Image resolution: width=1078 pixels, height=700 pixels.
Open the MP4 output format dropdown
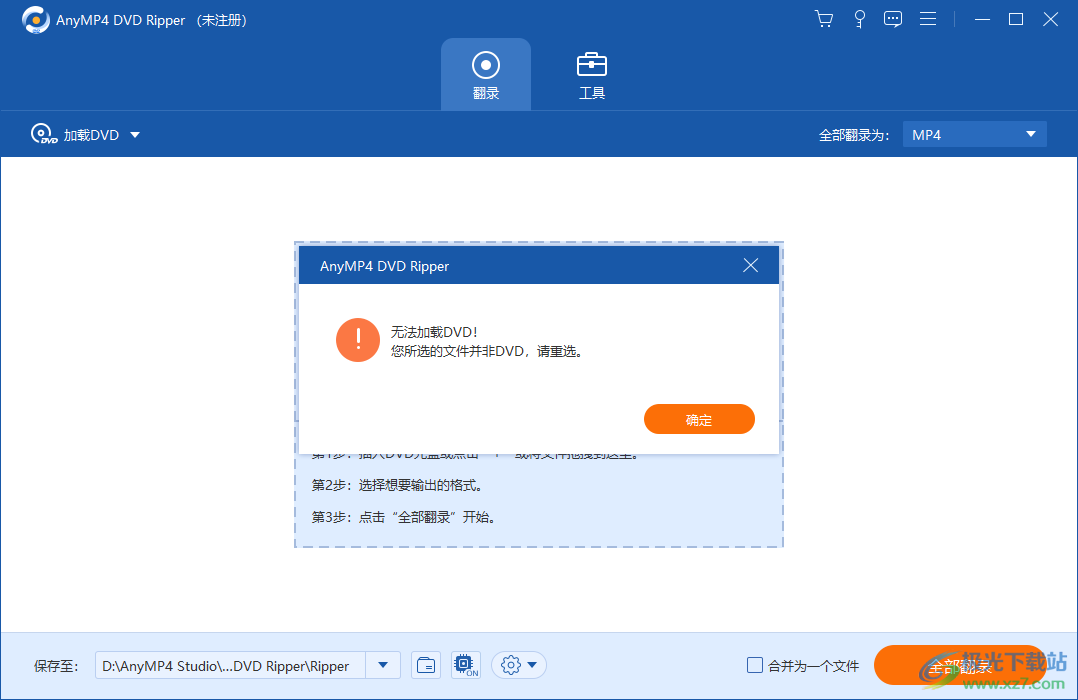pos(974,135)
